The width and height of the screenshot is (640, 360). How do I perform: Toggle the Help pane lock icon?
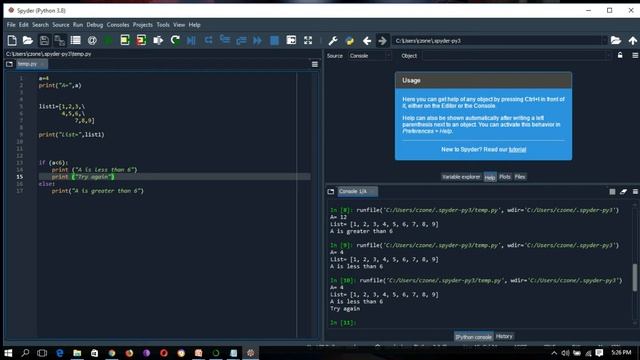tap(620, 55)
